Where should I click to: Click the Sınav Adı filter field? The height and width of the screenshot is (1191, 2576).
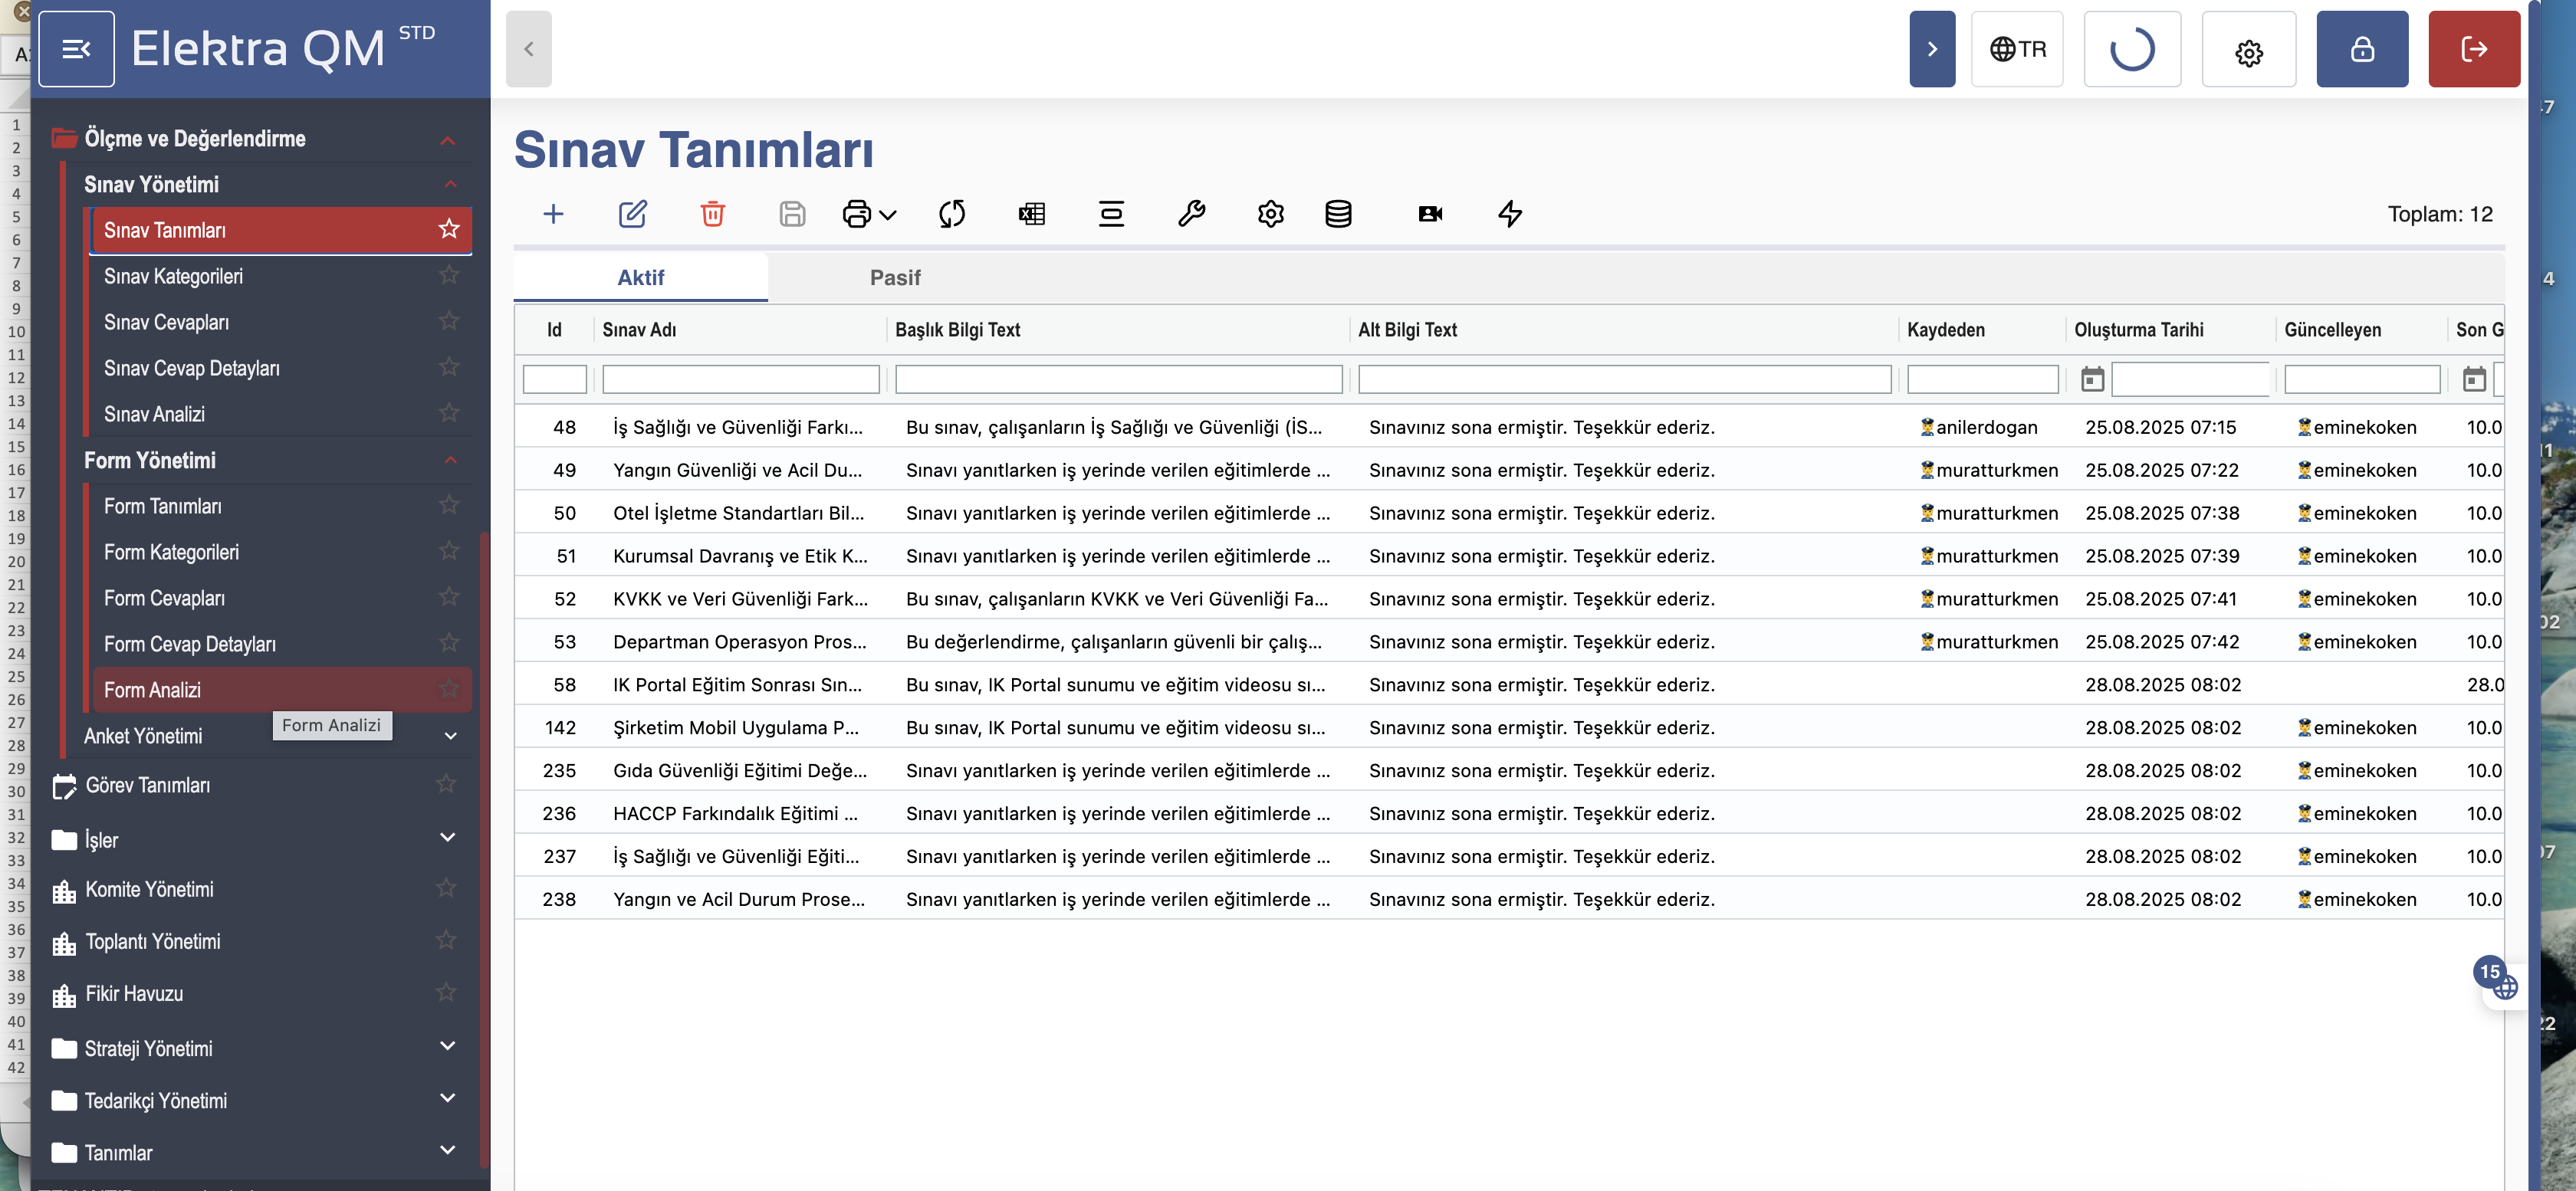pyautogui.click(x=740, y=380)
